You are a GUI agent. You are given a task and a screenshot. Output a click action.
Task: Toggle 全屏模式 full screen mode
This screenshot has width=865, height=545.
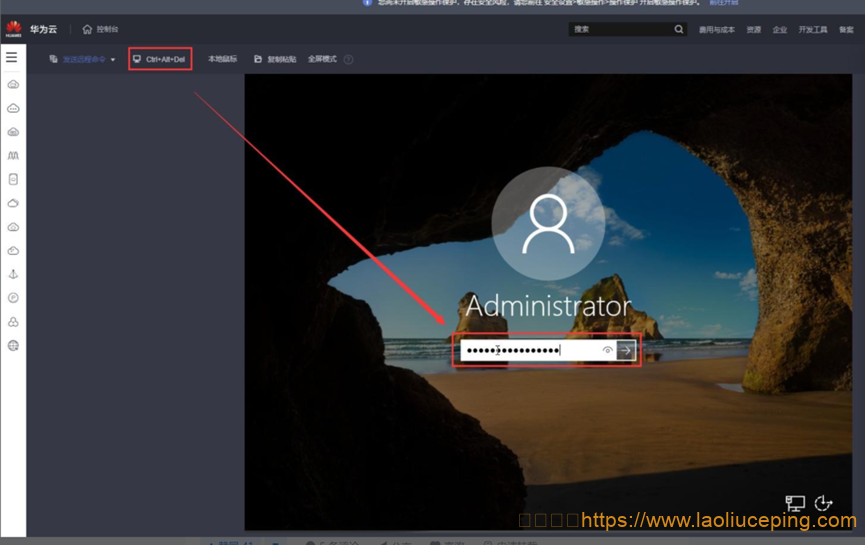tap(322, 60)
